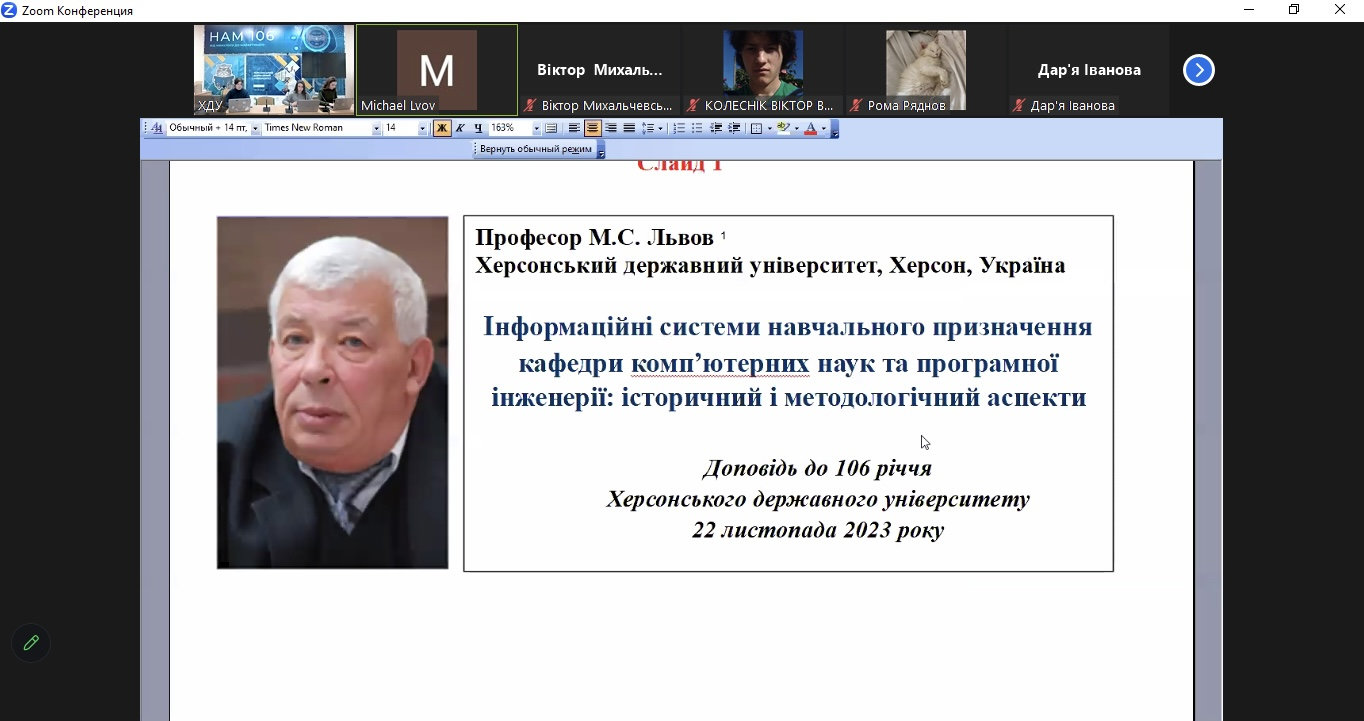The width and height of the screenshot is (1364, 721).
Task: Toggle Bold (Ж) formatting
Action: [442, 128]
